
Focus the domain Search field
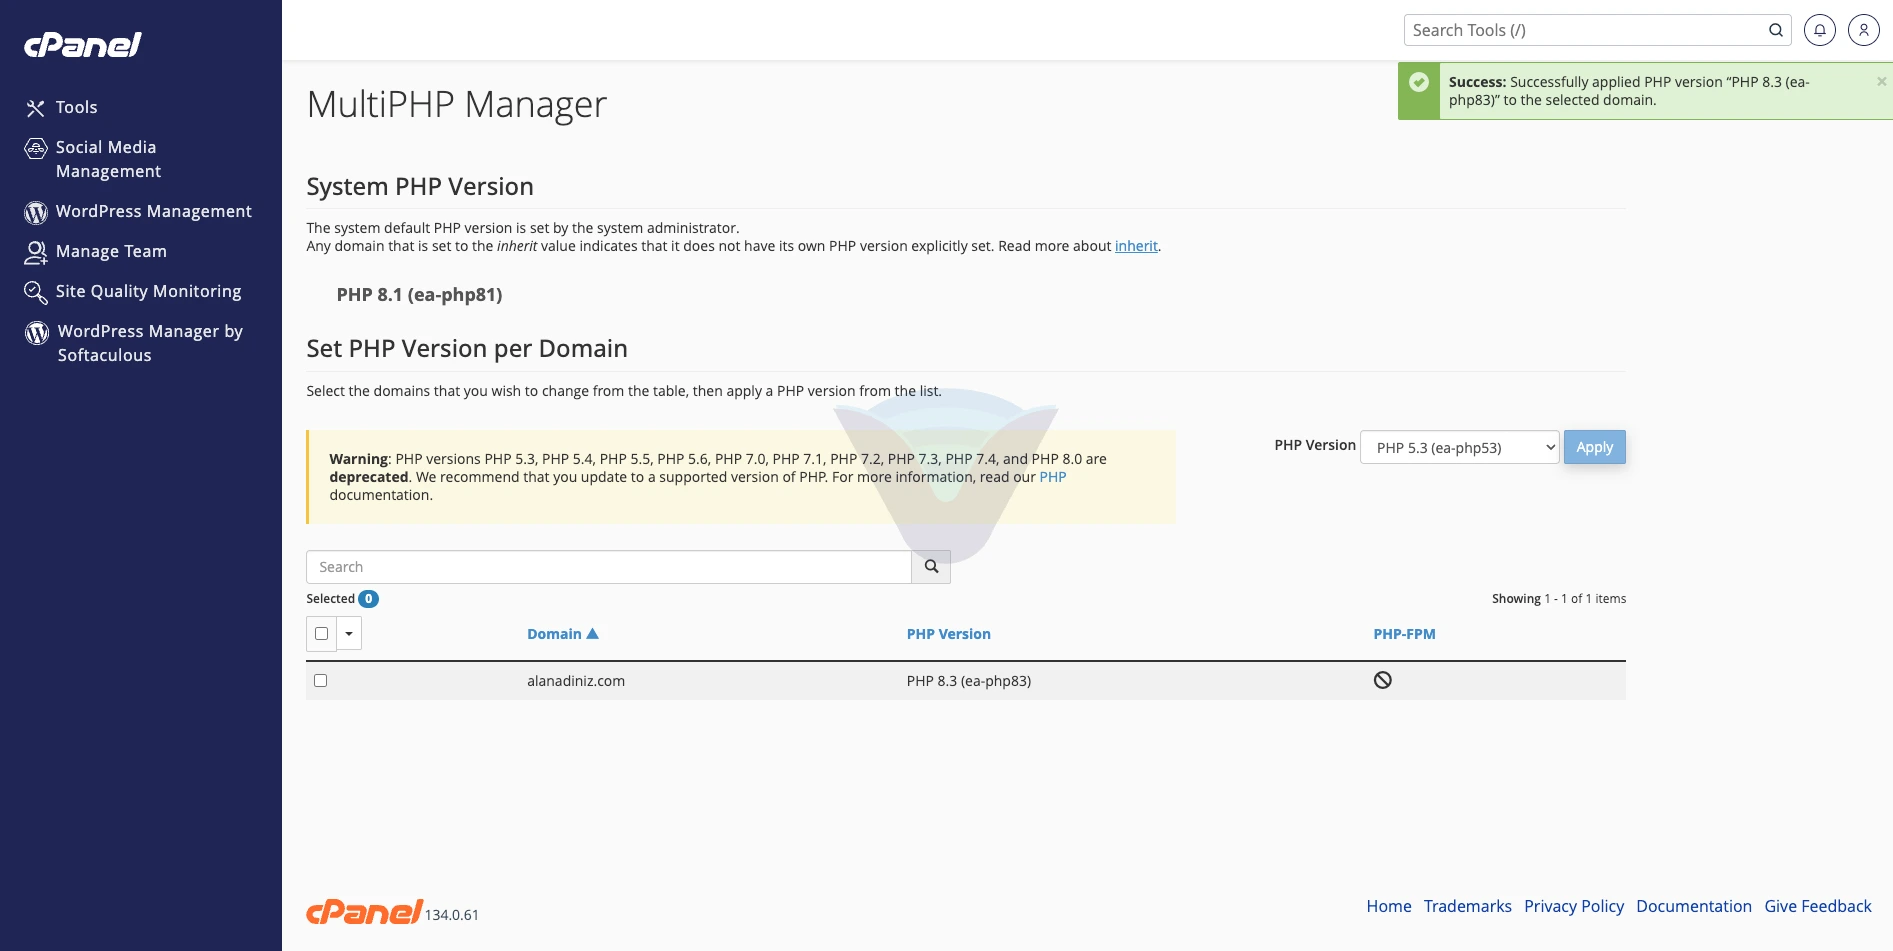point(609,567)
